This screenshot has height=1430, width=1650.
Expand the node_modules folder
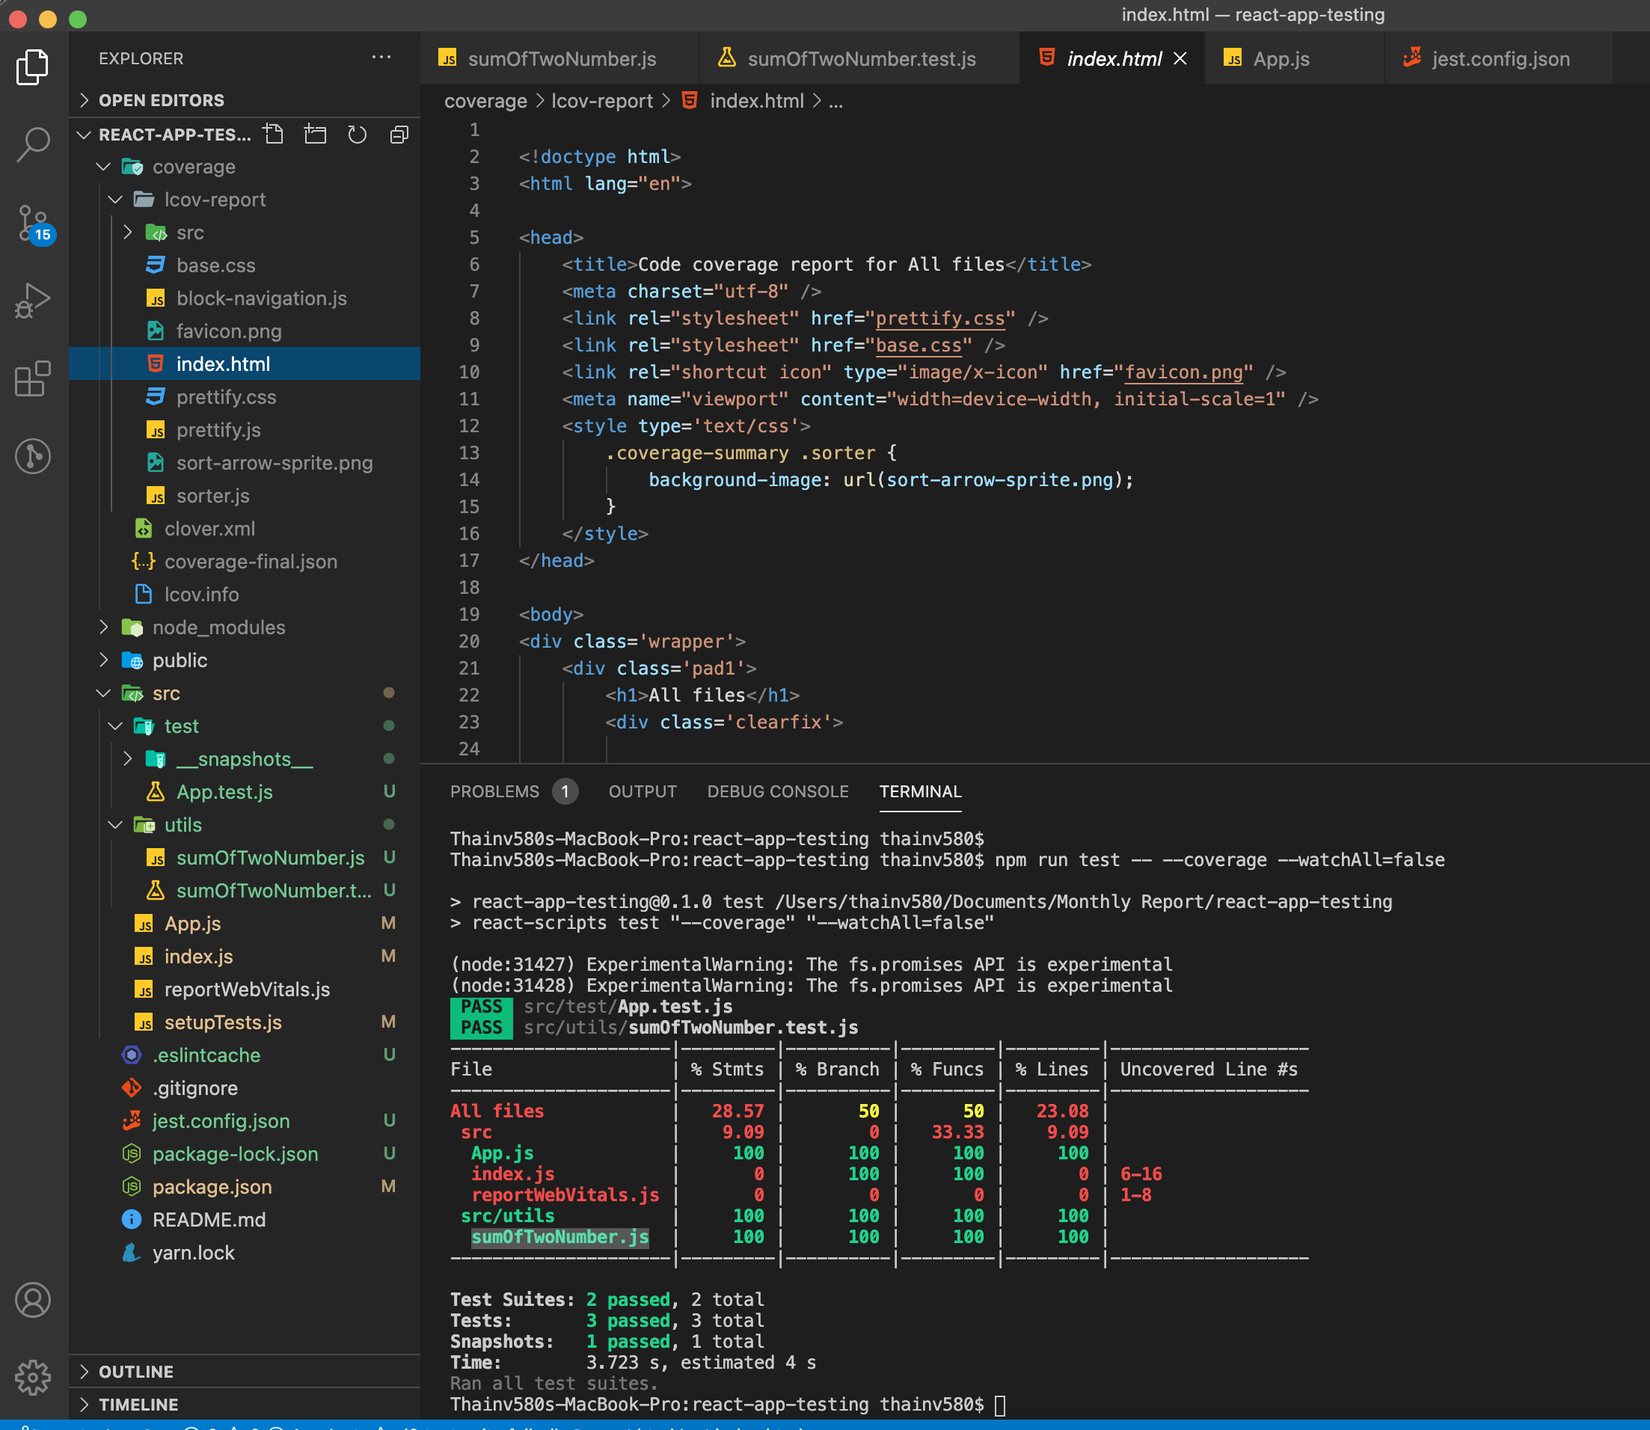[218, 627]
